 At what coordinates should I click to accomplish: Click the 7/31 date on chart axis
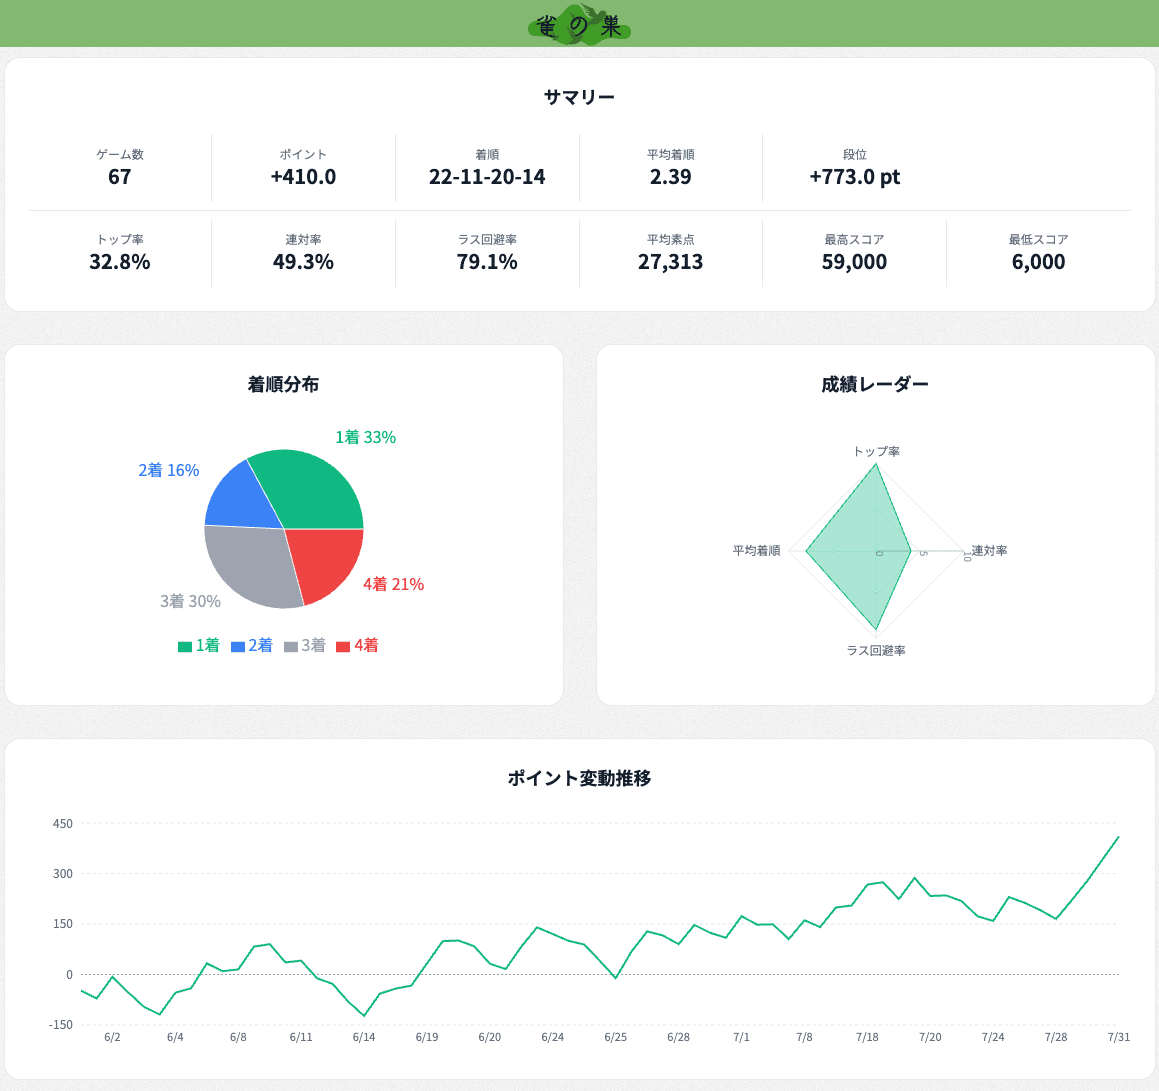1118,1037
